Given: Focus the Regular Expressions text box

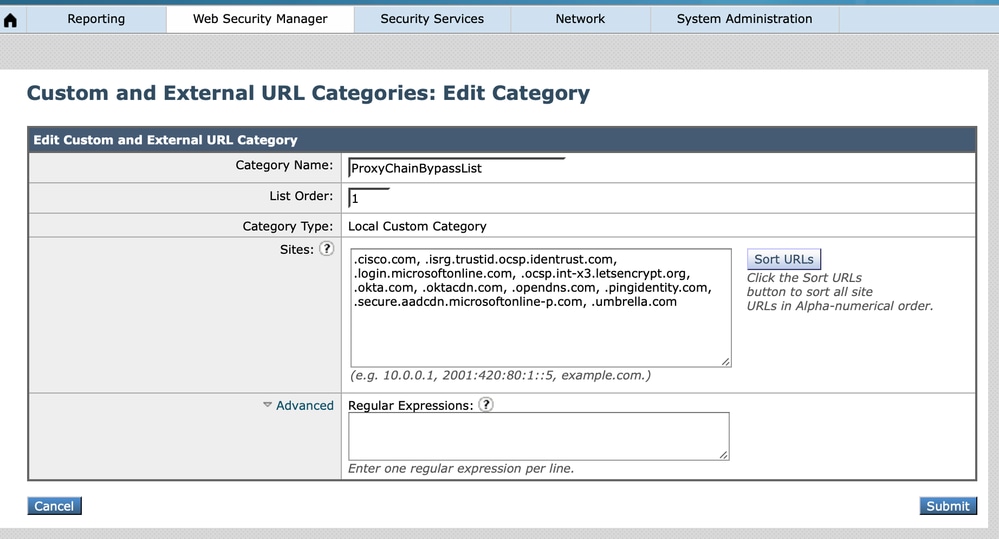Looking at the screenshot, I should pyautogui.click(x=538, y=436).
